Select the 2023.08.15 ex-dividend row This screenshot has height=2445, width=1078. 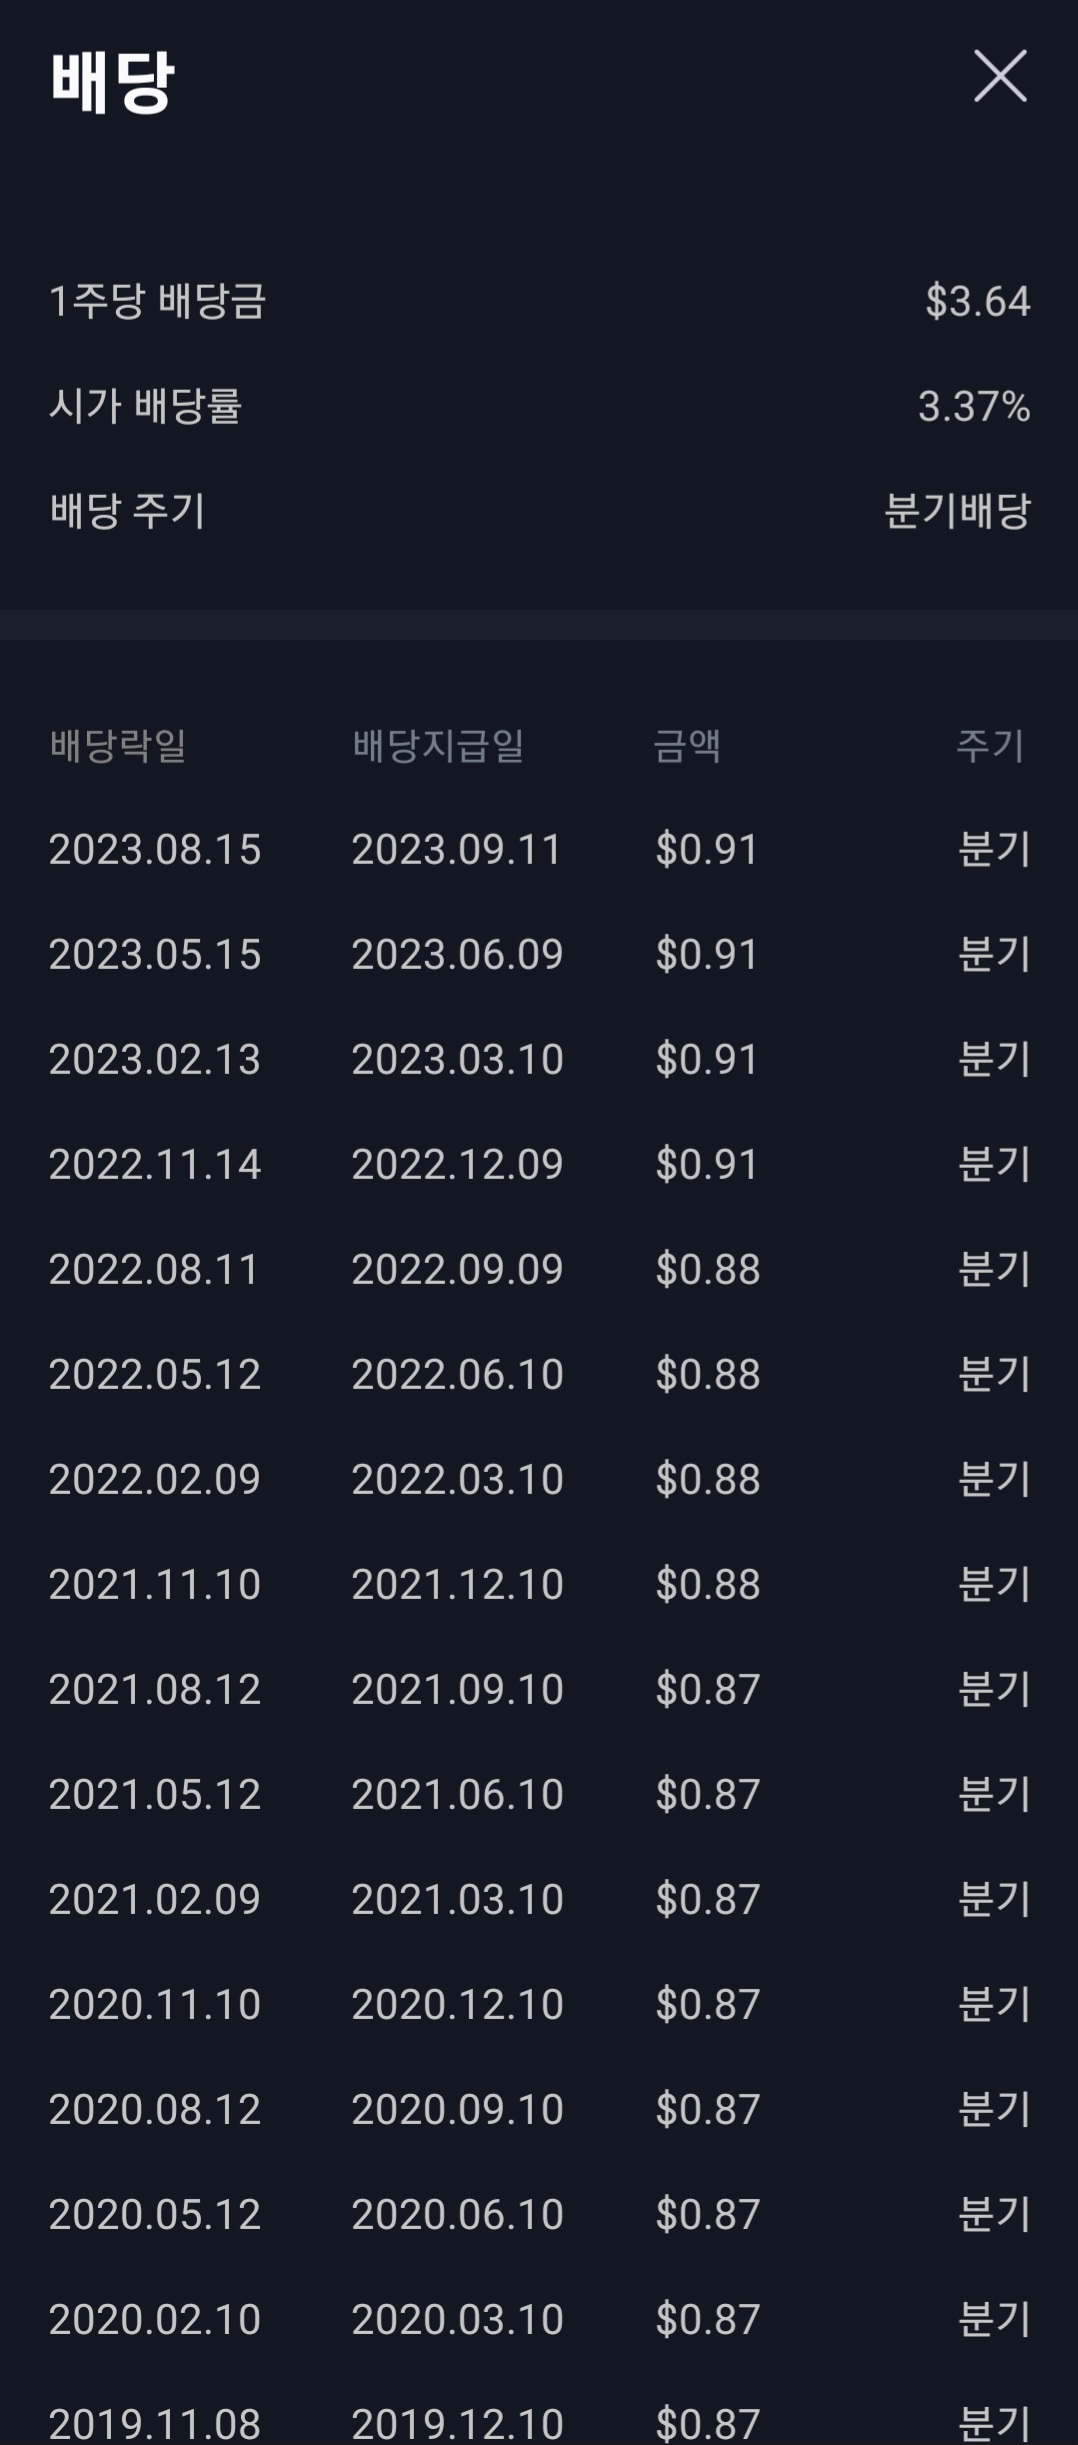point(539,849)
